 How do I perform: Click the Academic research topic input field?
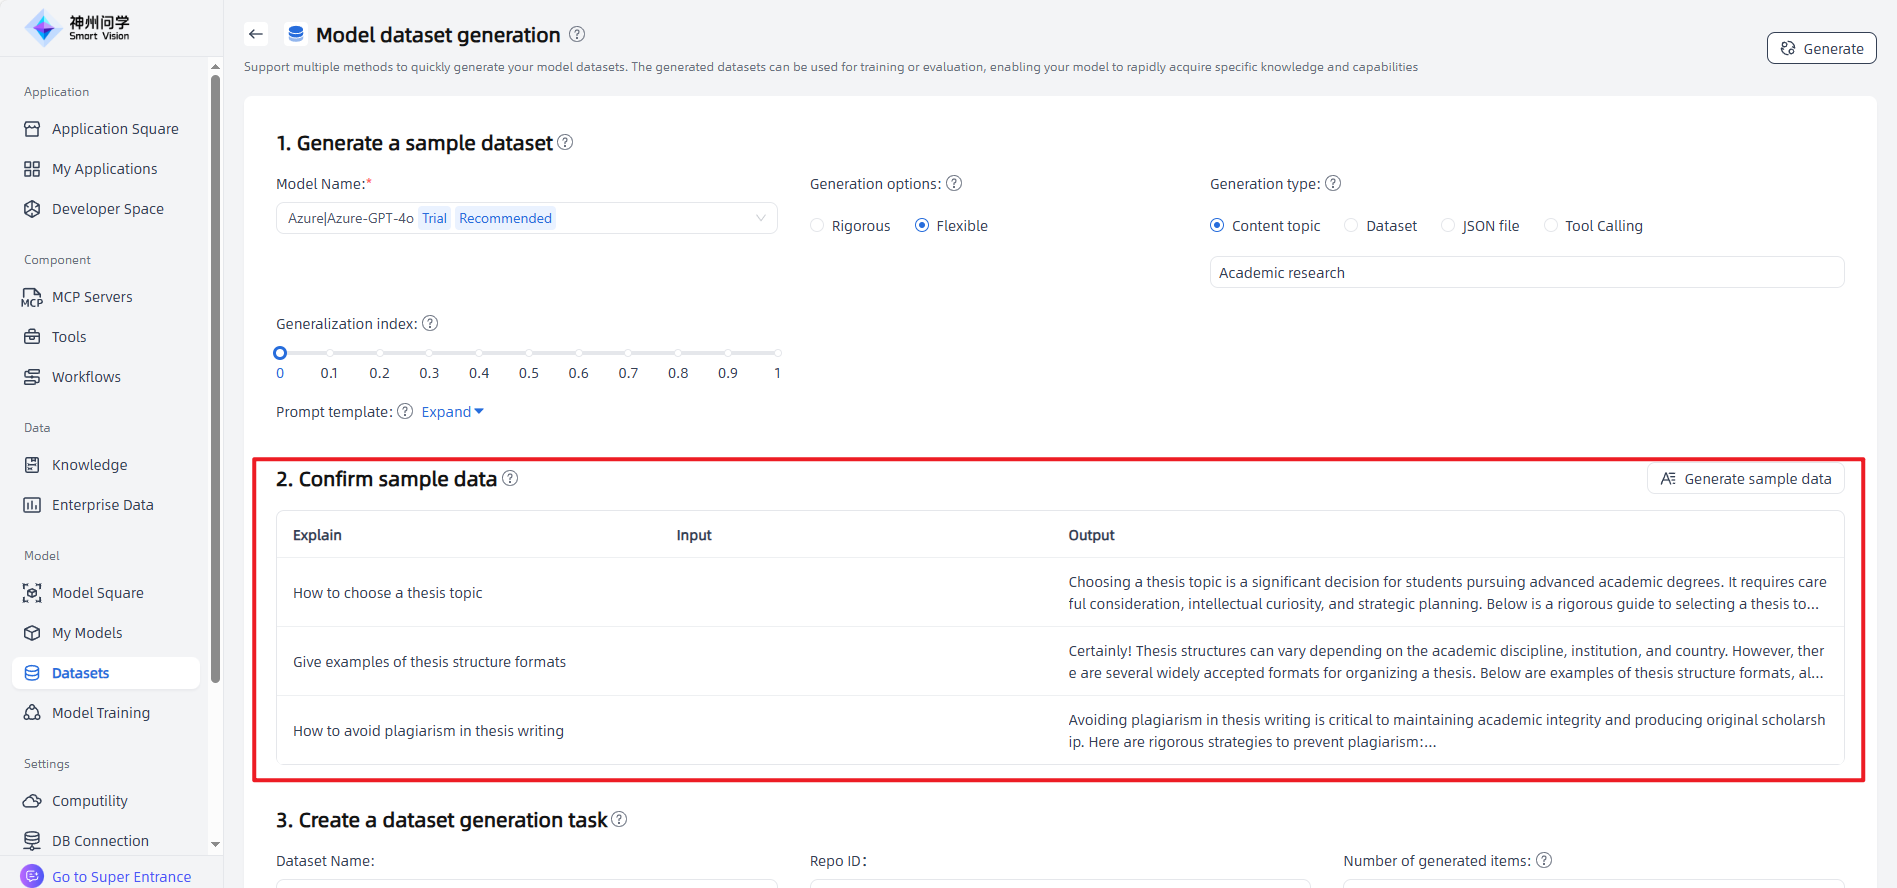[x=1526, y=273]
